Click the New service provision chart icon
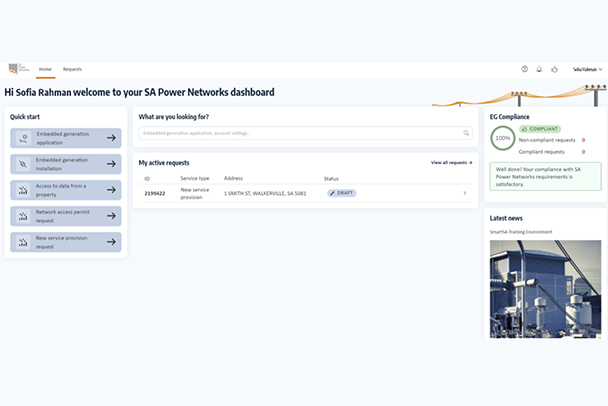 pyautogui.click(x=23, y=242)
